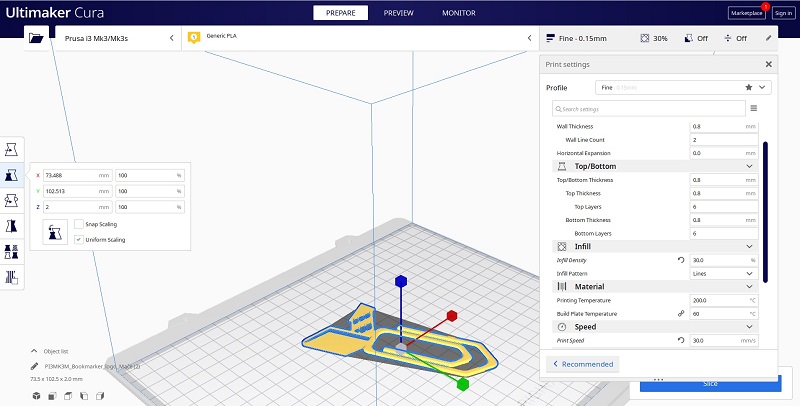Collapse the Generic PLA material selector

(529, 38)
